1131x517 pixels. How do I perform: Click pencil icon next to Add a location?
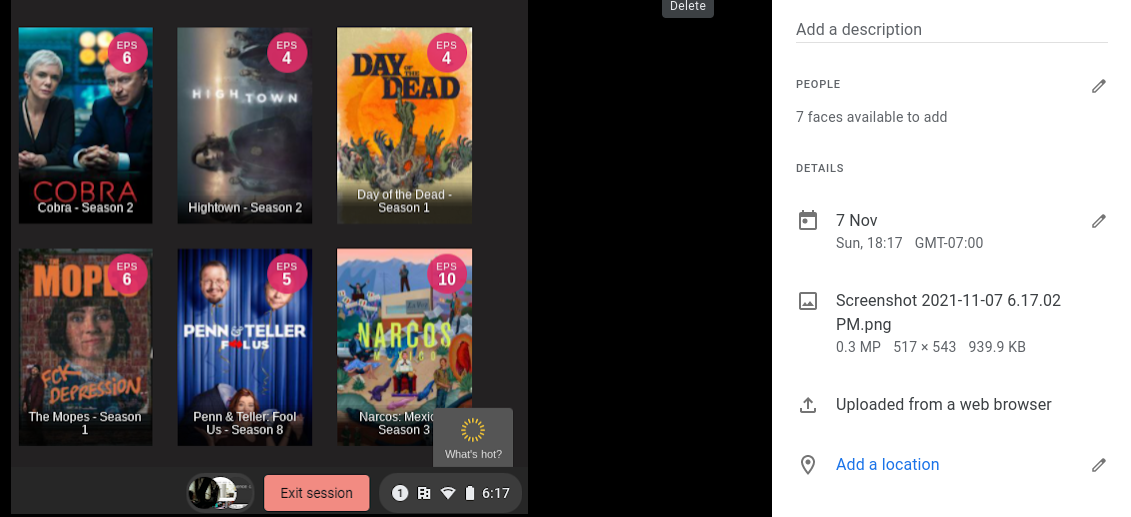coord(1099,465)
